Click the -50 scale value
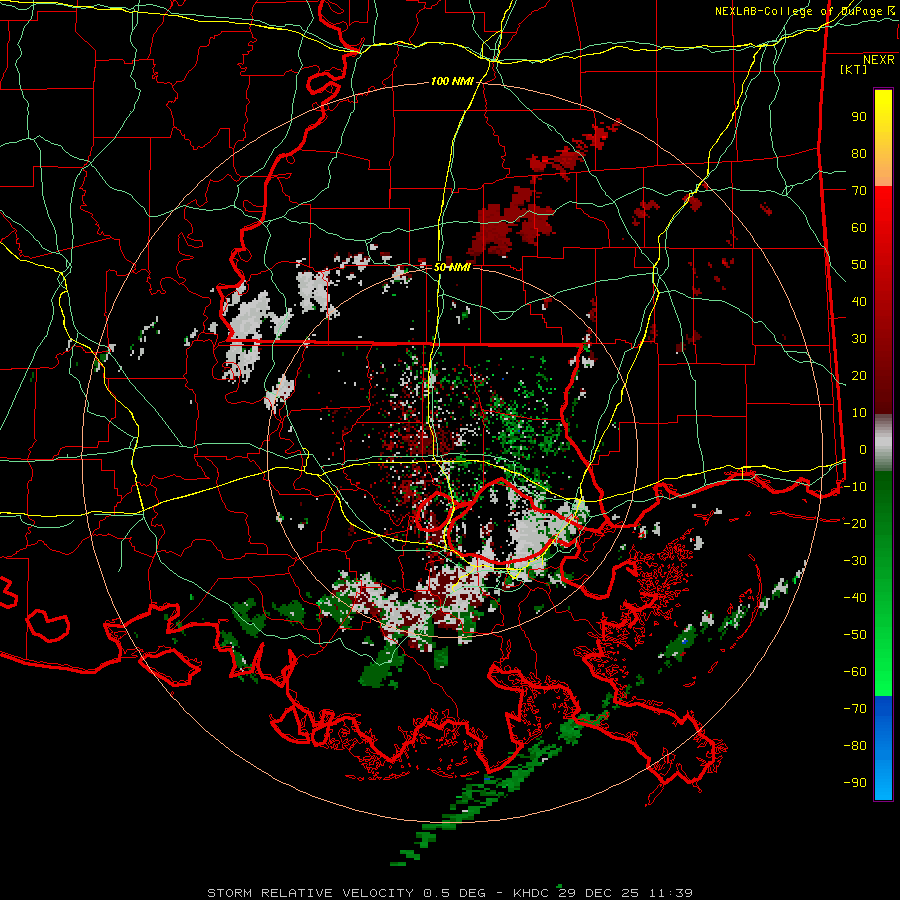The height and width of the screenshot is (900, 900). (855, 635)
